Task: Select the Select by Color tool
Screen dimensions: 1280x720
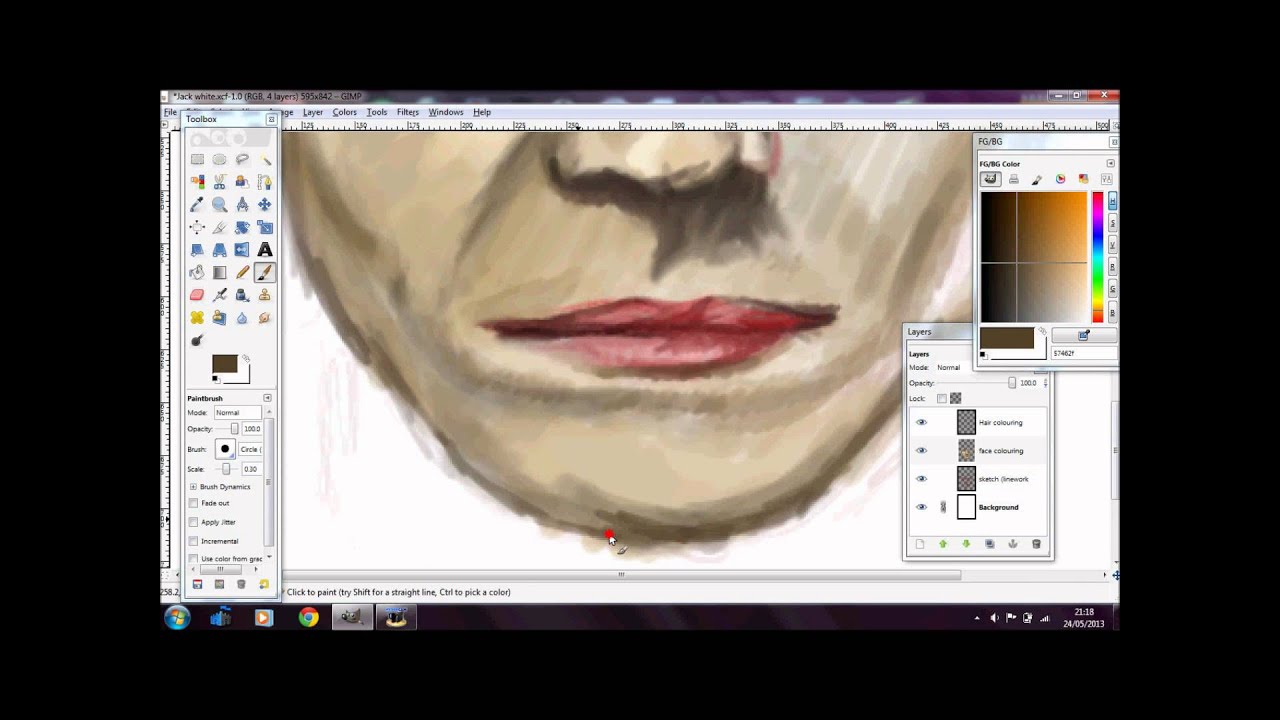Action: coord(197,182)
